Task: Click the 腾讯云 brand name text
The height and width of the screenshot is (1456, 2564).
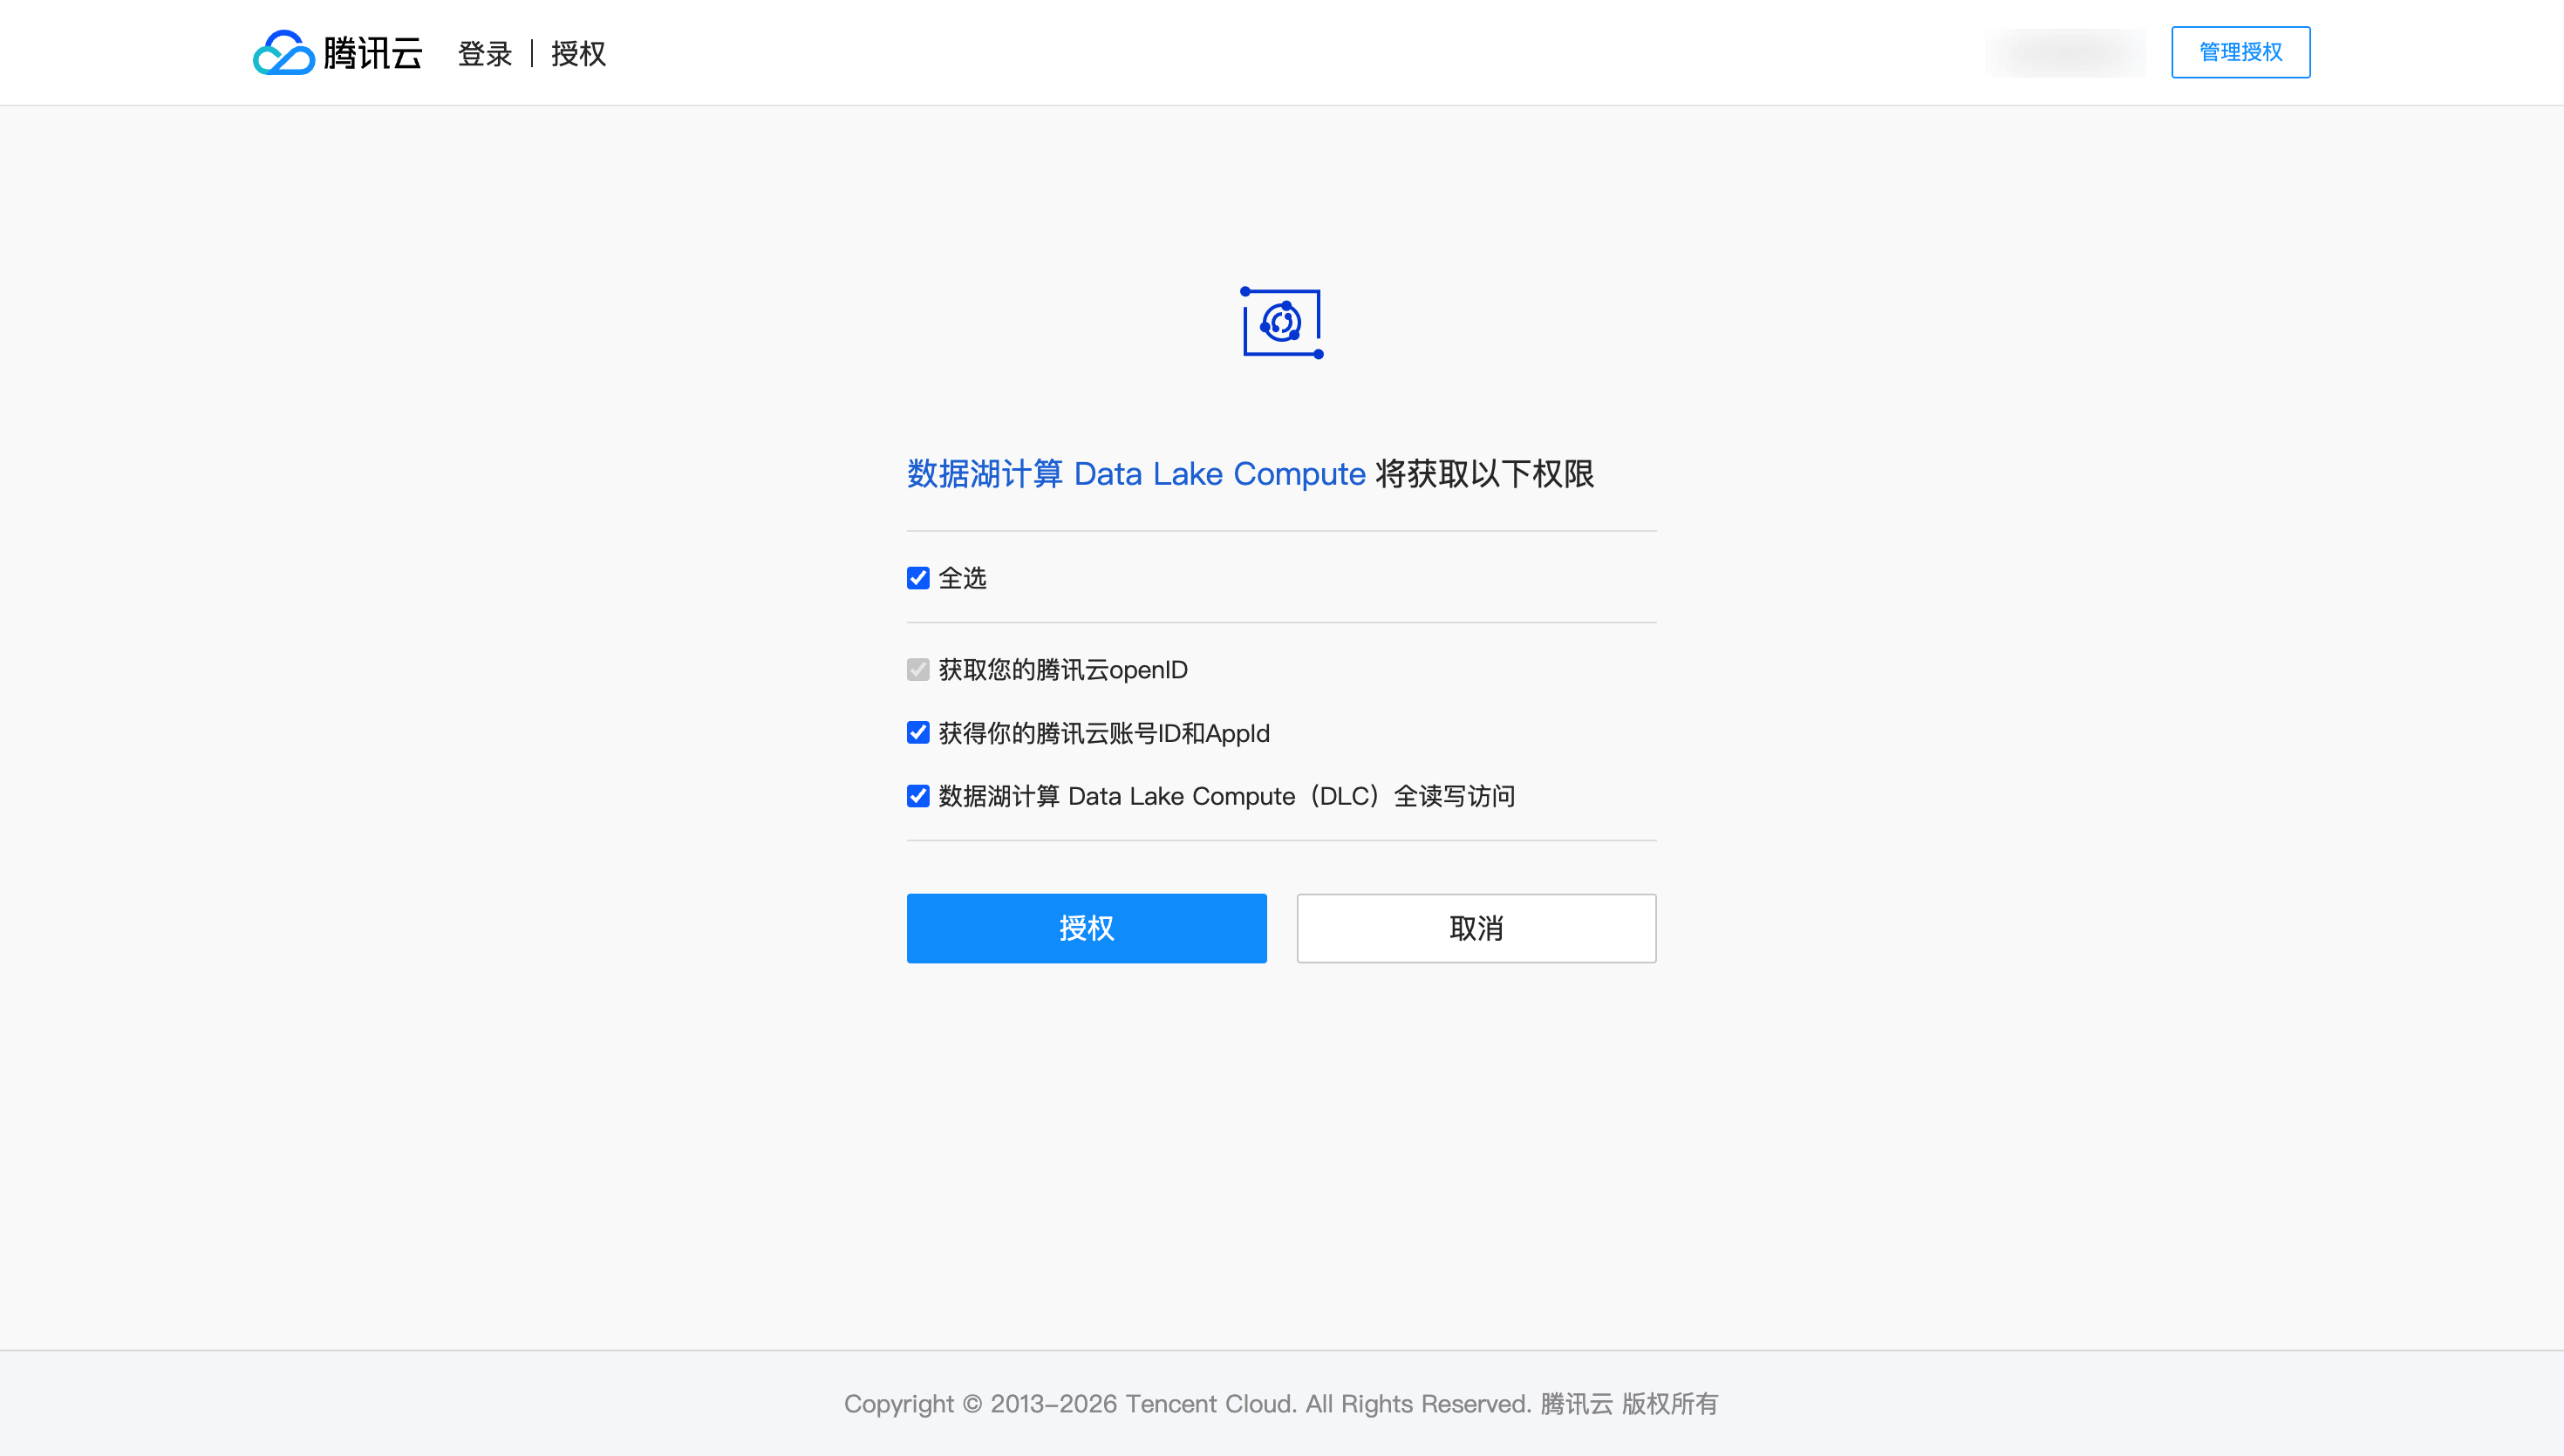Action: click(373, 53)
